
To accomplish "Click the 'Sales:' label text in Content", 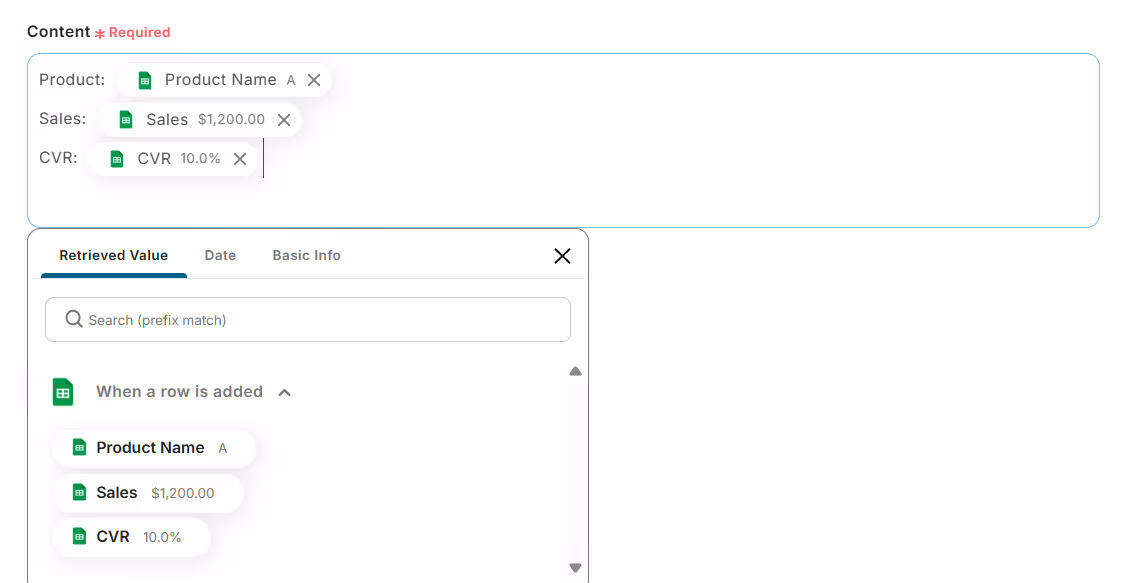I will 63,119.
